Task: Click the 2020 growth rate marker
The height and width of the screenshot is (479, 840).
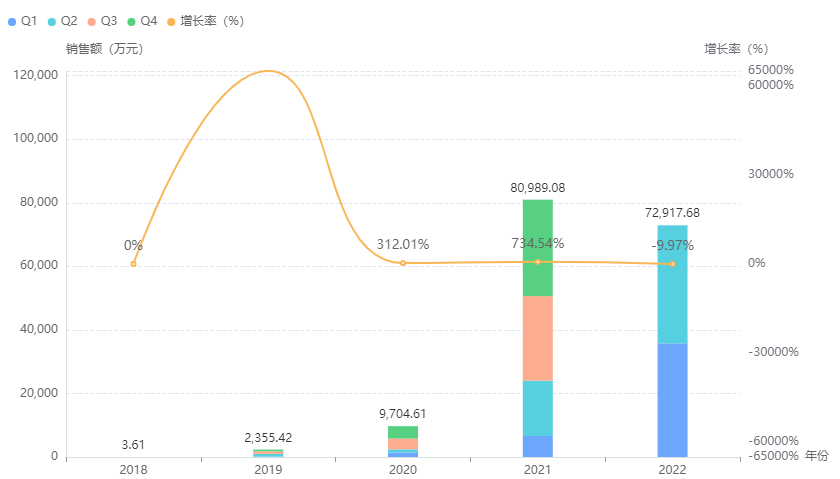Action: [403, 263]
